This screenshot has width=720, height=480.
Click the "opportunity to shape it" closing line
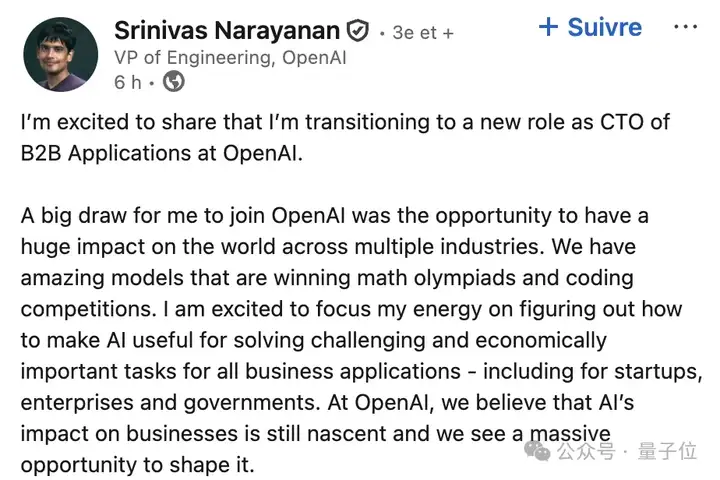pos(140,466)
